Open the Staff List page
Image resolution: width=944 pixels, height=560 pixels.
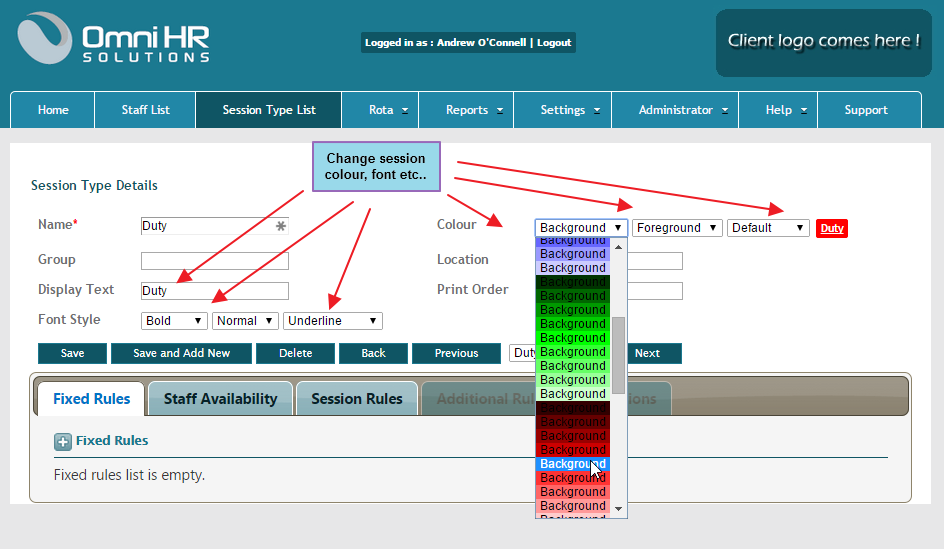[145, 110]
